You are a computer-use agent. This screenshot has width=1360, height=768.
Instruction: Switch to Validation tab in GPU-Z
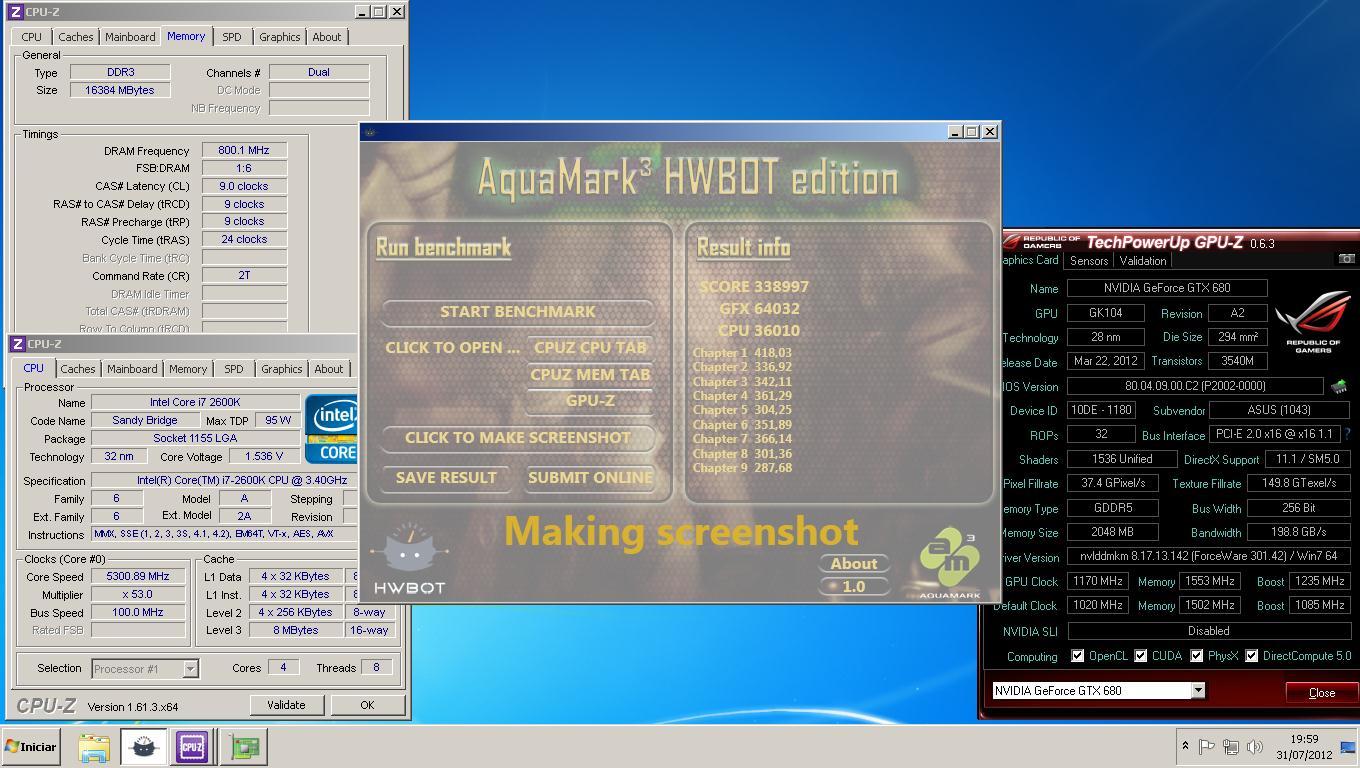1142,260
